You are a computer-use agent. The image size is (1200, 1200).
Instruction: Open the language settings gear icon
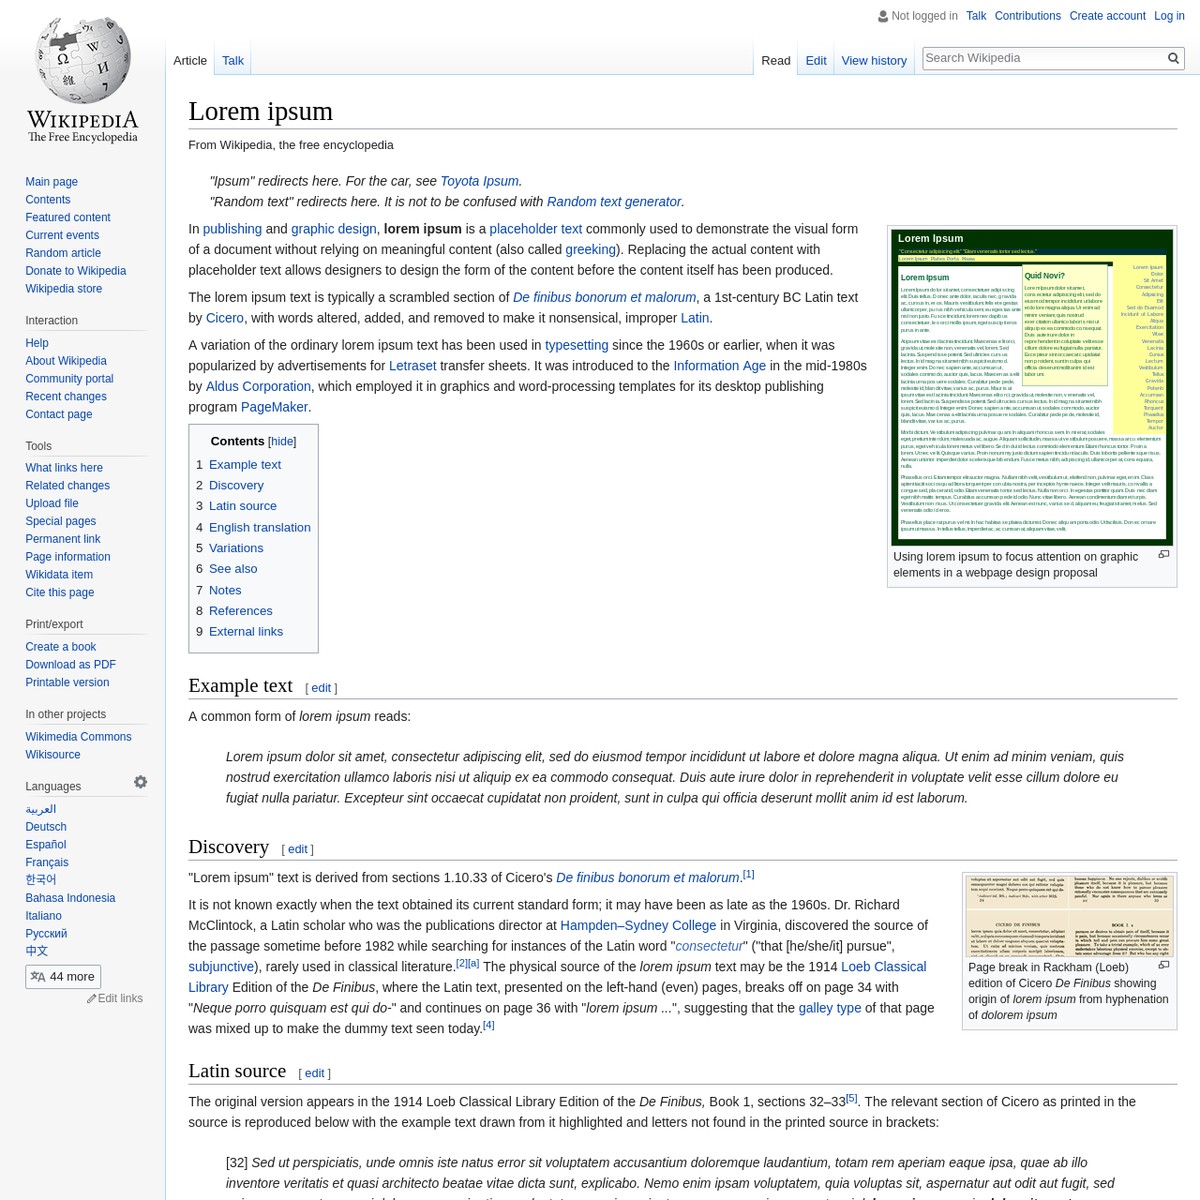(x=140, y=782)
